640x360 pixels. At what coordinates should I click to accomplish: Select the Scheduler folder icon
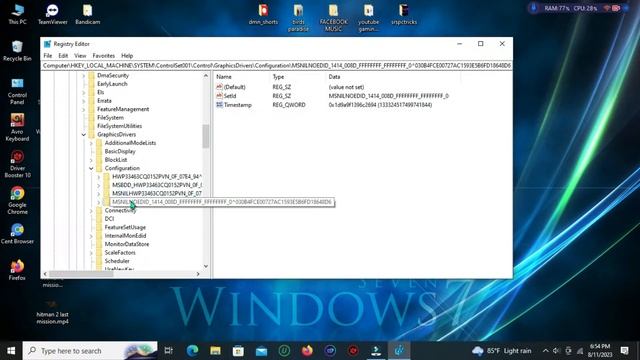pyautogui.click(x=99, y=261)
